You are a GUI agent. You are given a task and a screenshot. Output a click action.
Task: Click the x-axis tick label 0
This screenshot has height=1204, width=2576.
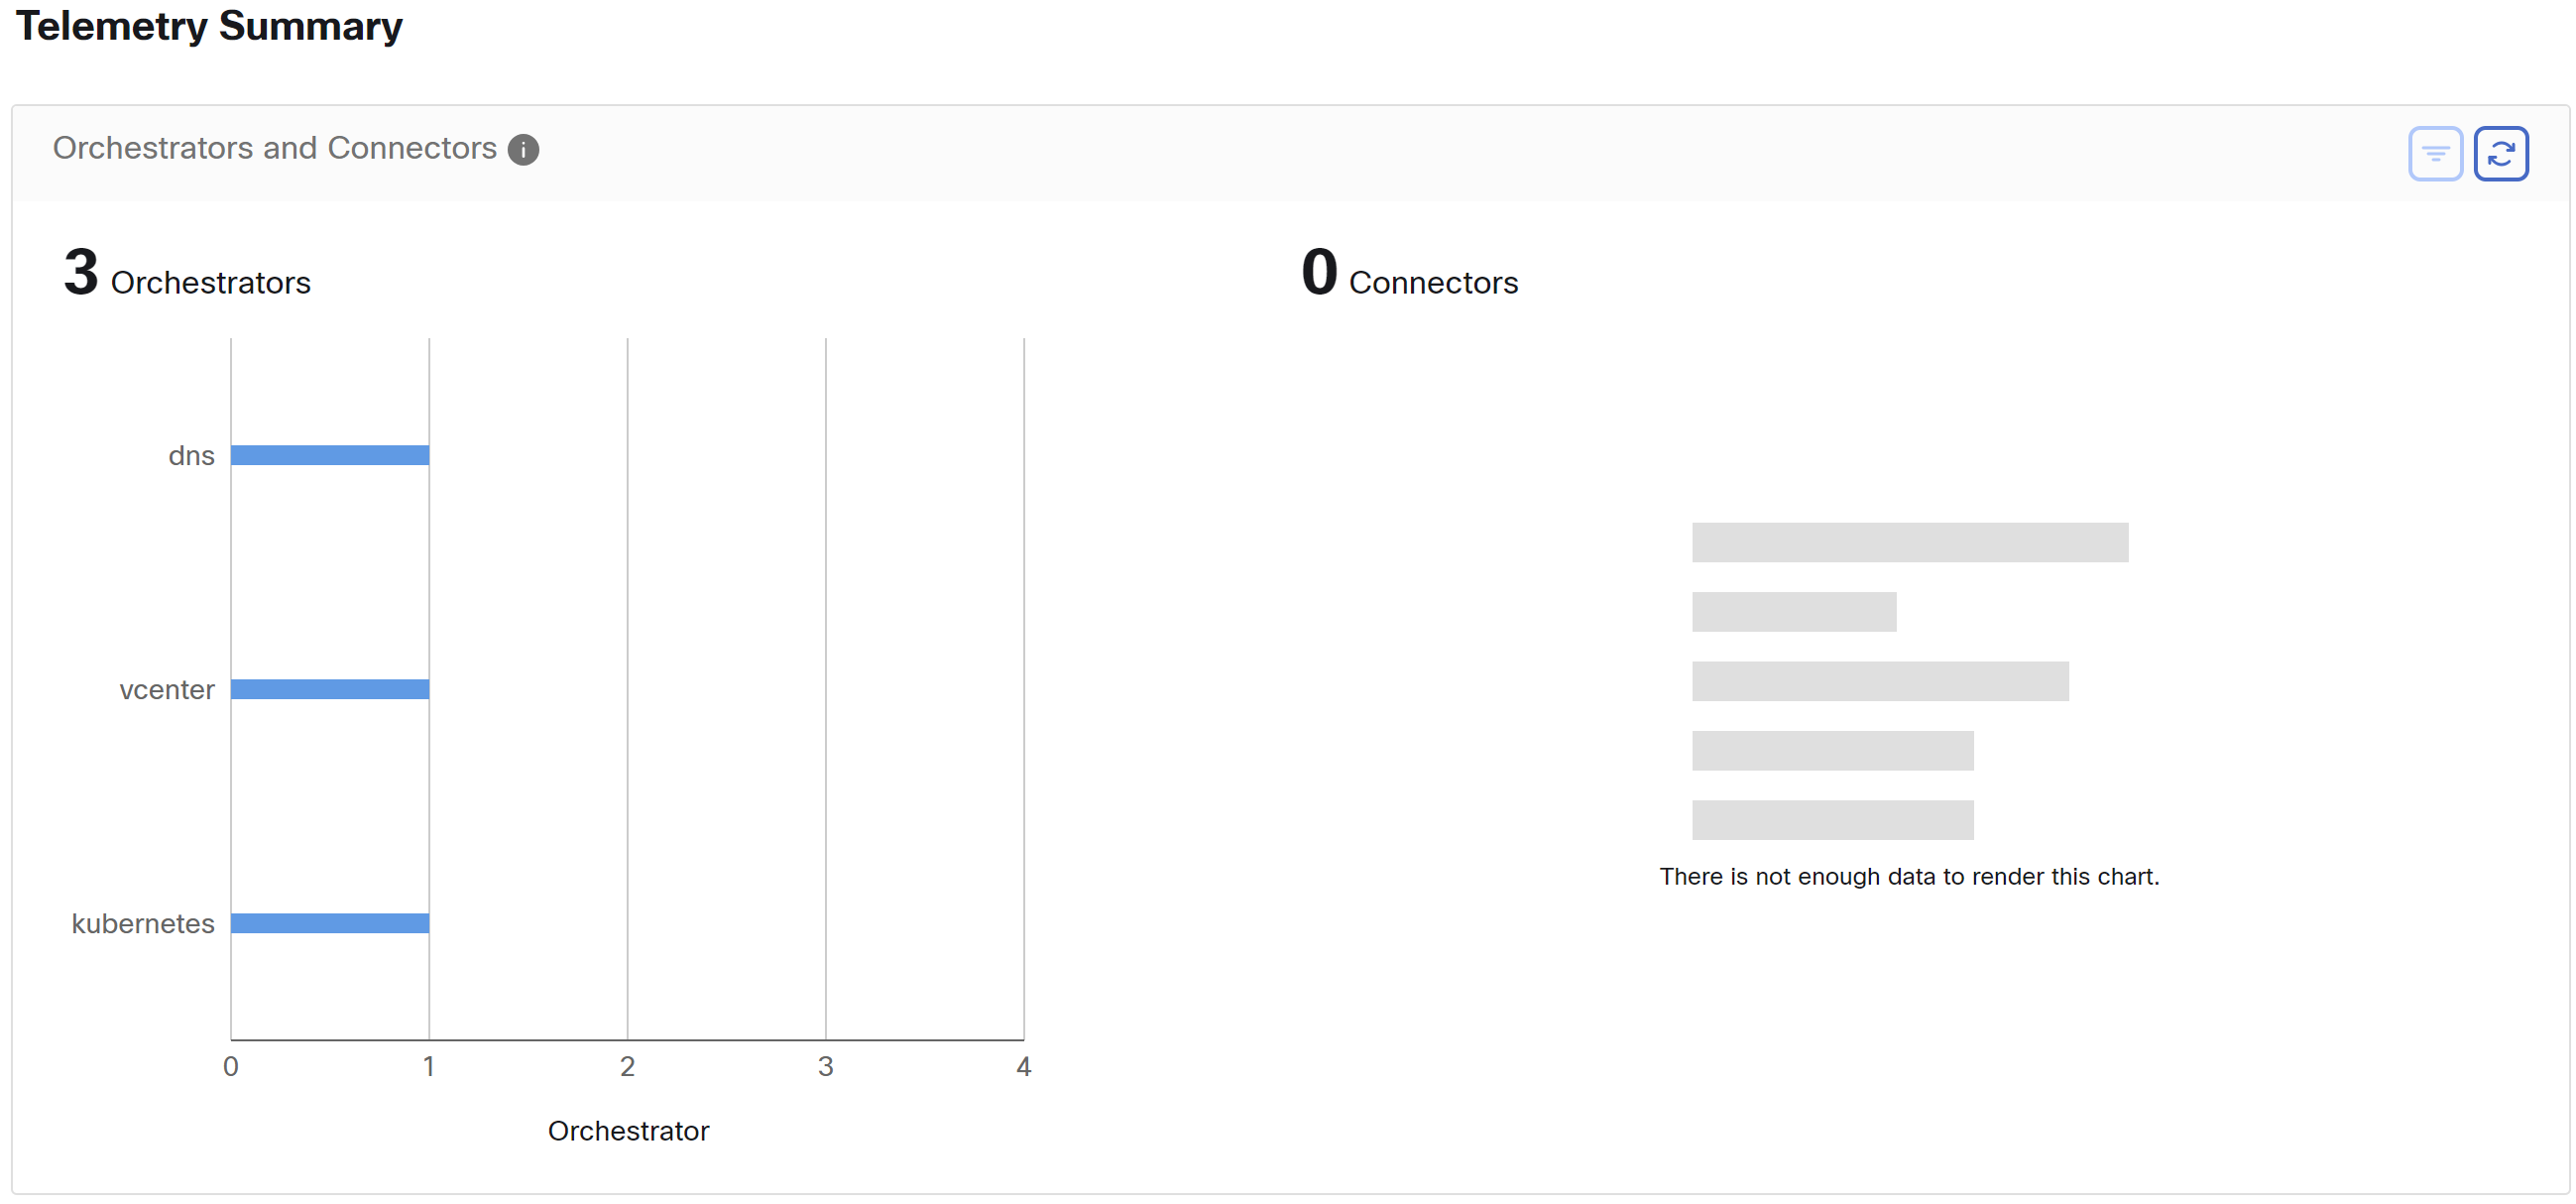click(231, 1067)
